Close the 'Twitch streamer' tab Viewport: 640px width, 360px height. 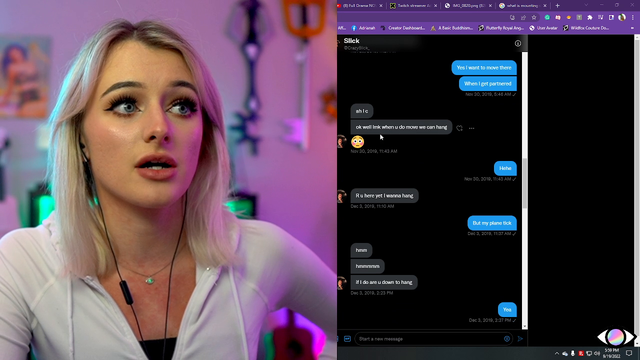click(x=436, y=6)
